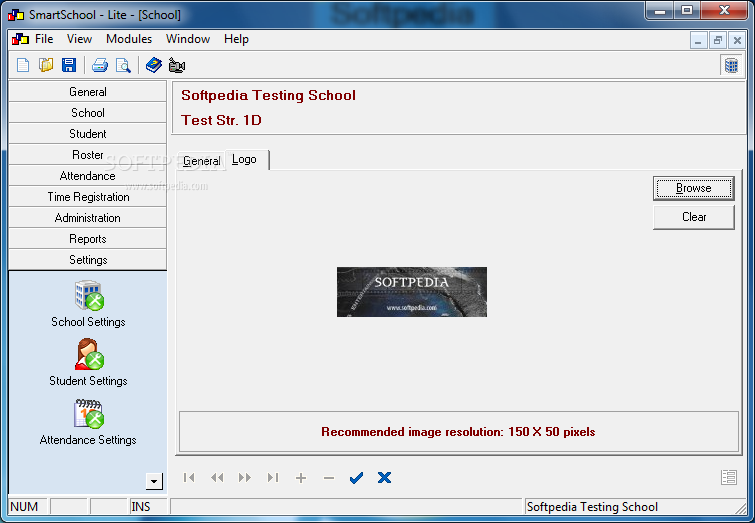
Task: Click the Browse button
Action: (694, 188)
